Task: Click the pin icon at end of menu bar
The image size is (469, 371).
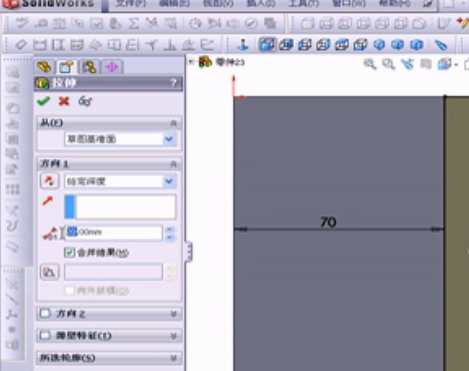Action: 428,4
